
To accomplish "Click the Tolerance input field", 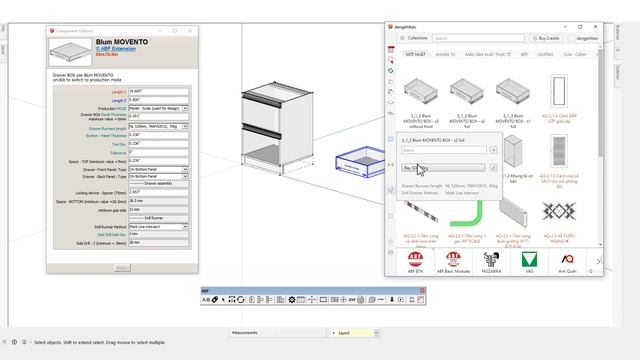I will (x=159, y=153).
